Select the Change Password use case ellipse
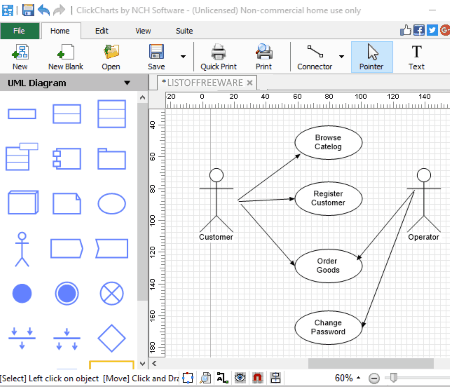This screenshot has width=450, height=387. pos(328,327)
